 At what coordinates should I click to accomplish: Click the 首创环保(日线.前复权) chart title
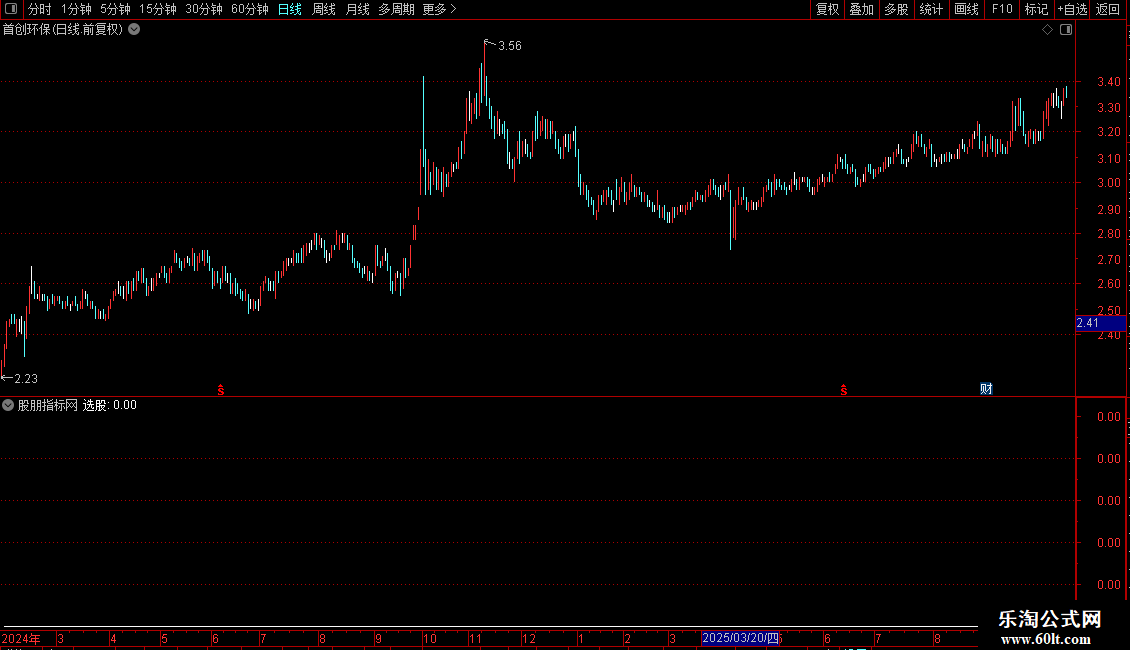coord(63,30)
